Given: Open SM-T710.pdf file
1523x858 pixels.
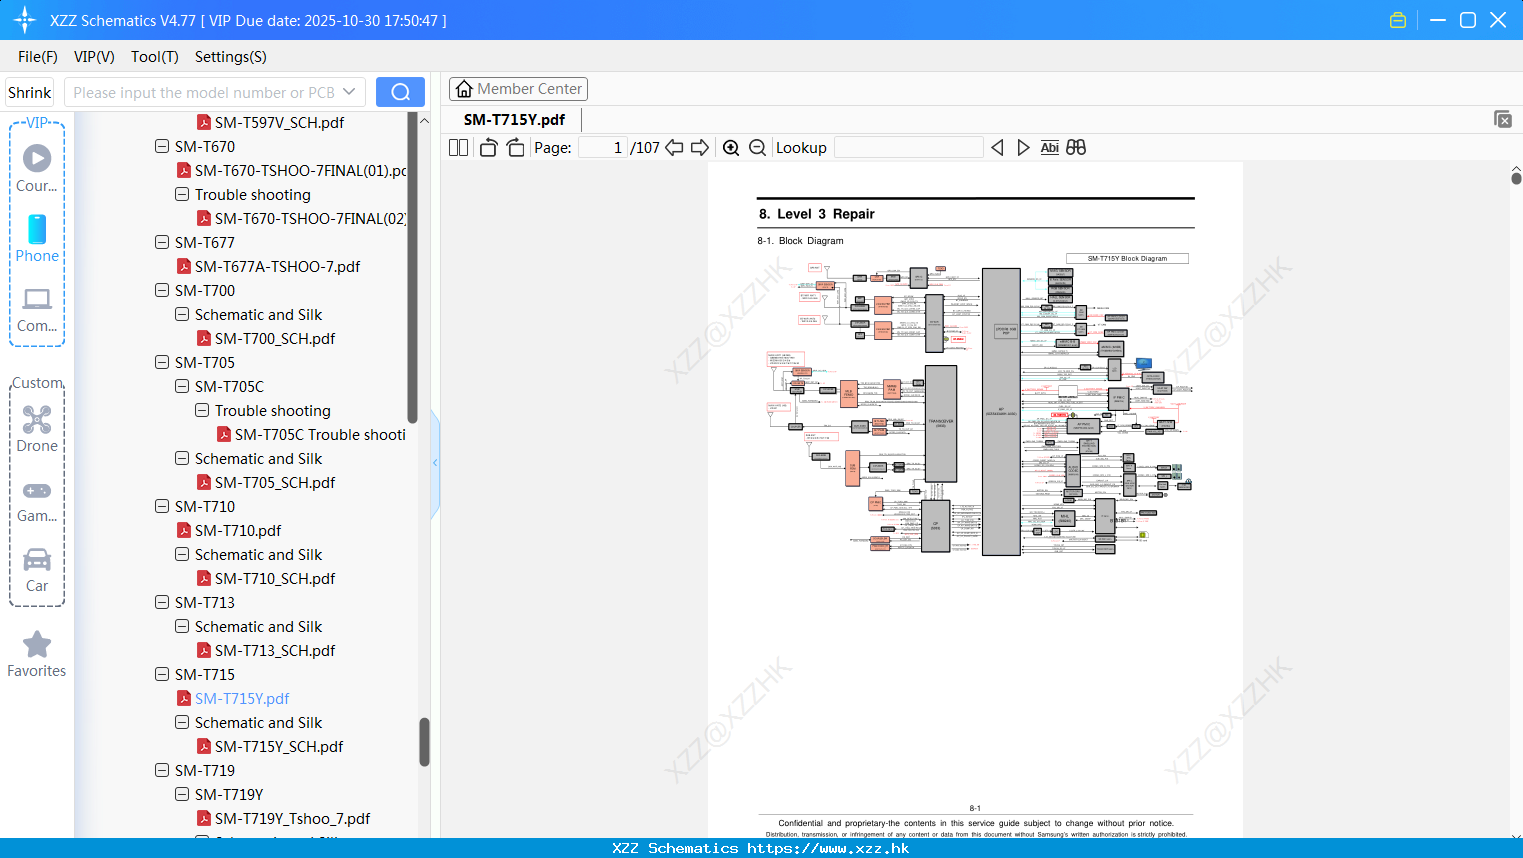Looking at the screenshot, I should tap(228, 530).
